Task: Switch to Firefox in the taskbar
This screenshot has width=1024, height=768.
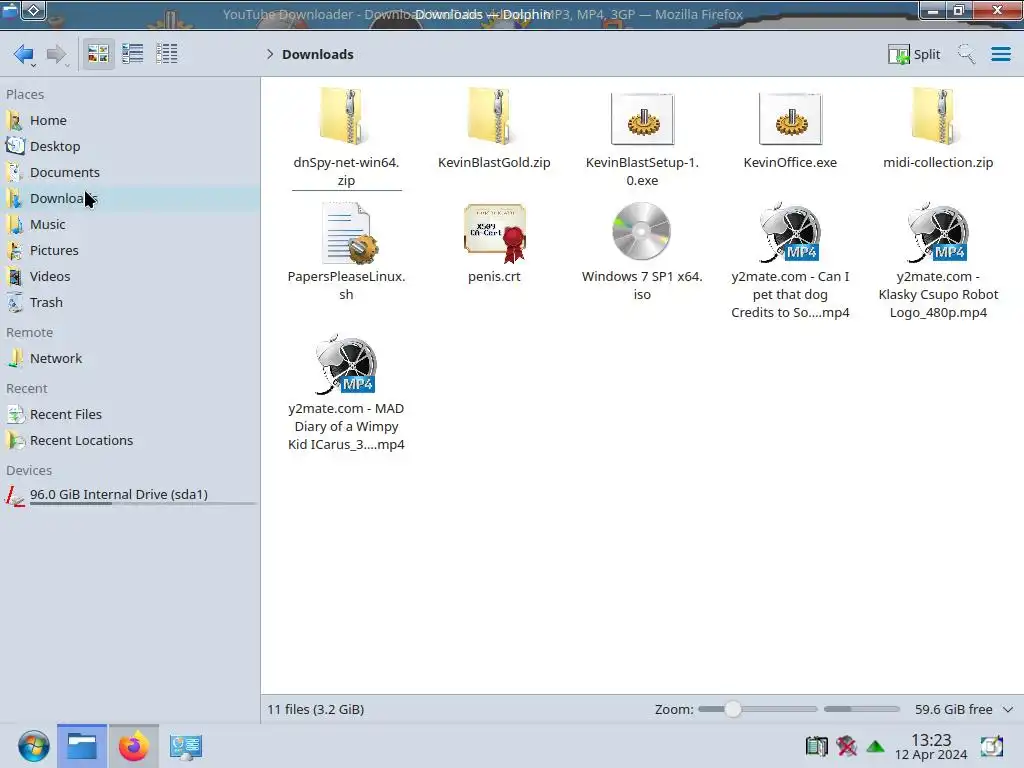Action: point(133,746)
